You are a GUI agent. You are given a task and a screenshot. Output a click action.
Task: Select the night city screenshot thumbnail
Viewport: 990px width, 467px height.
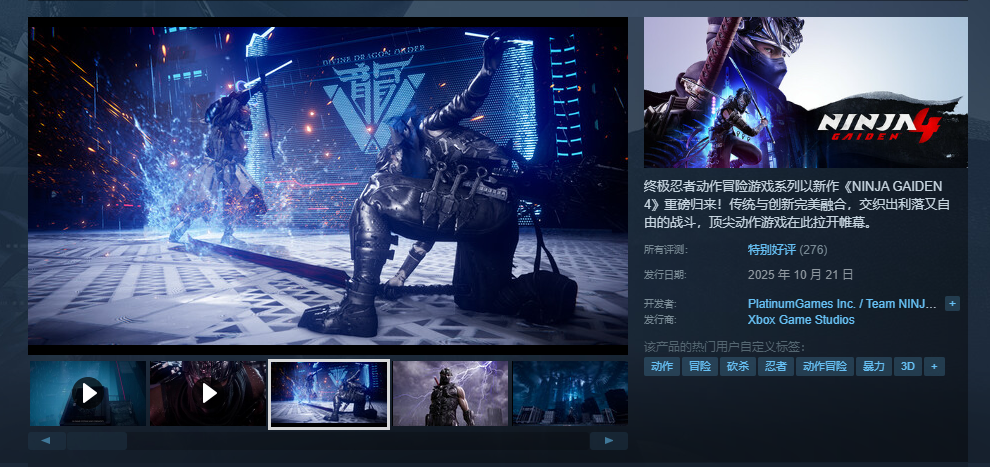570,394
